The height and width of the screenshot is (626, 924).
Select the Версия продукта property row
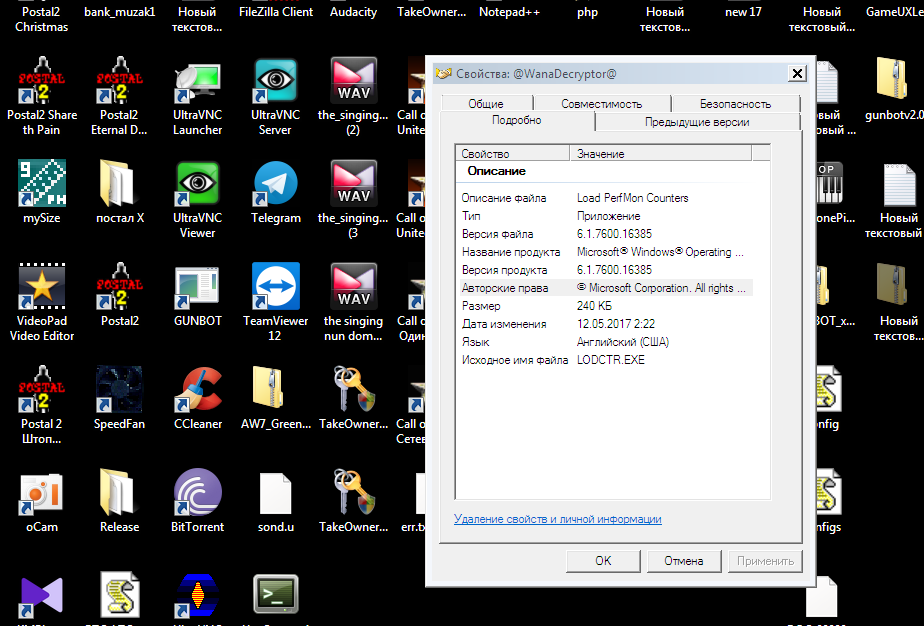coord(605,270)
